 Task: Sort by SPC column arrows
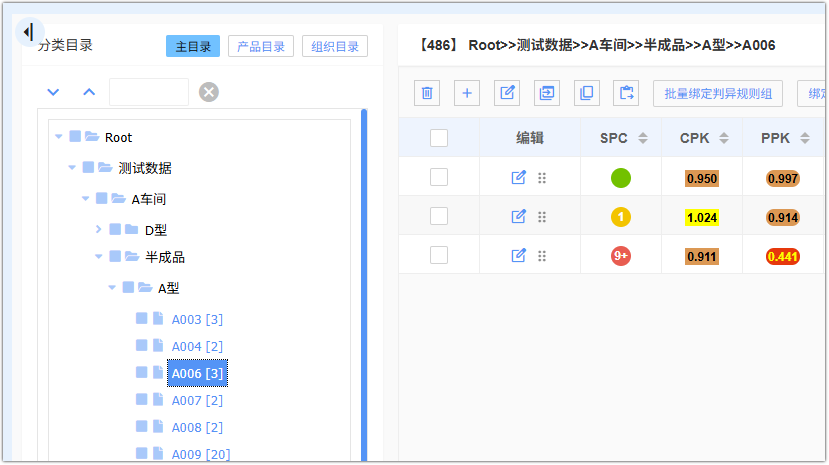pyautogui.click(x=643, y=138)
